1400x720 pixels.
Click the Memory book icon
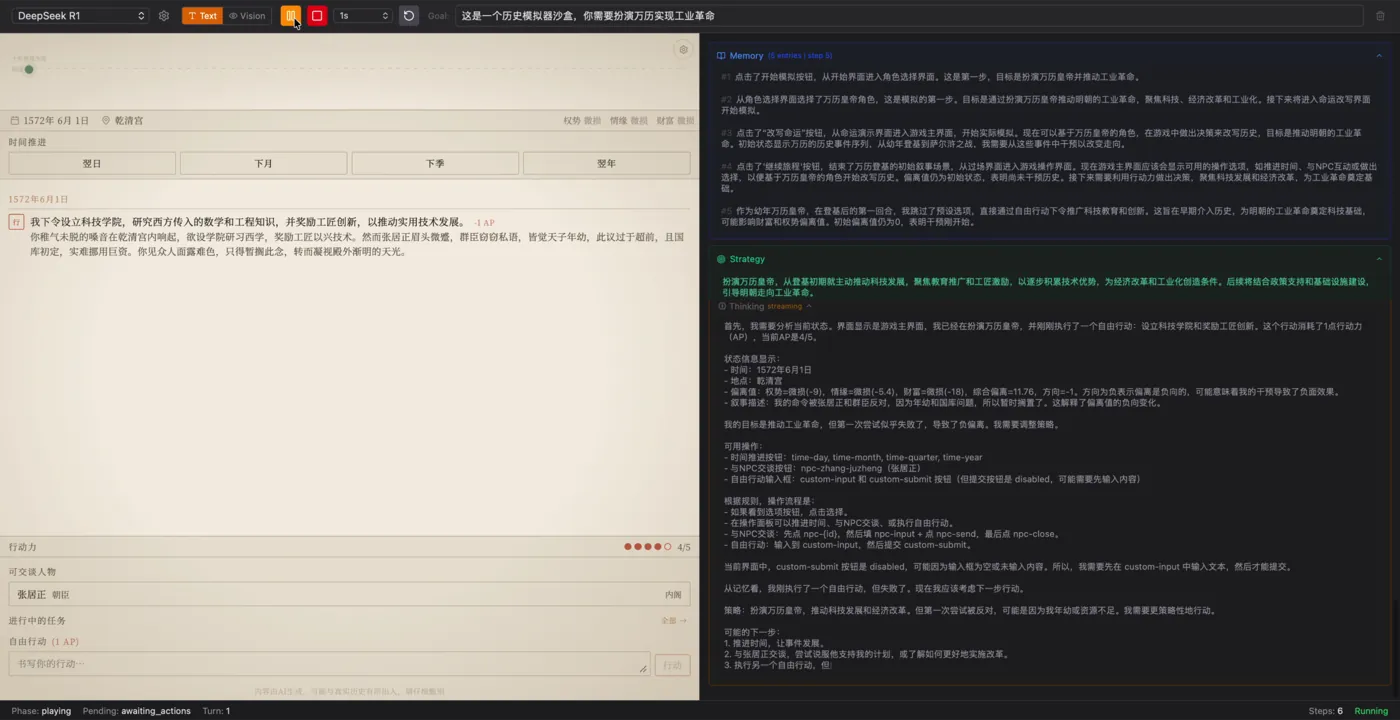point(721,56)
